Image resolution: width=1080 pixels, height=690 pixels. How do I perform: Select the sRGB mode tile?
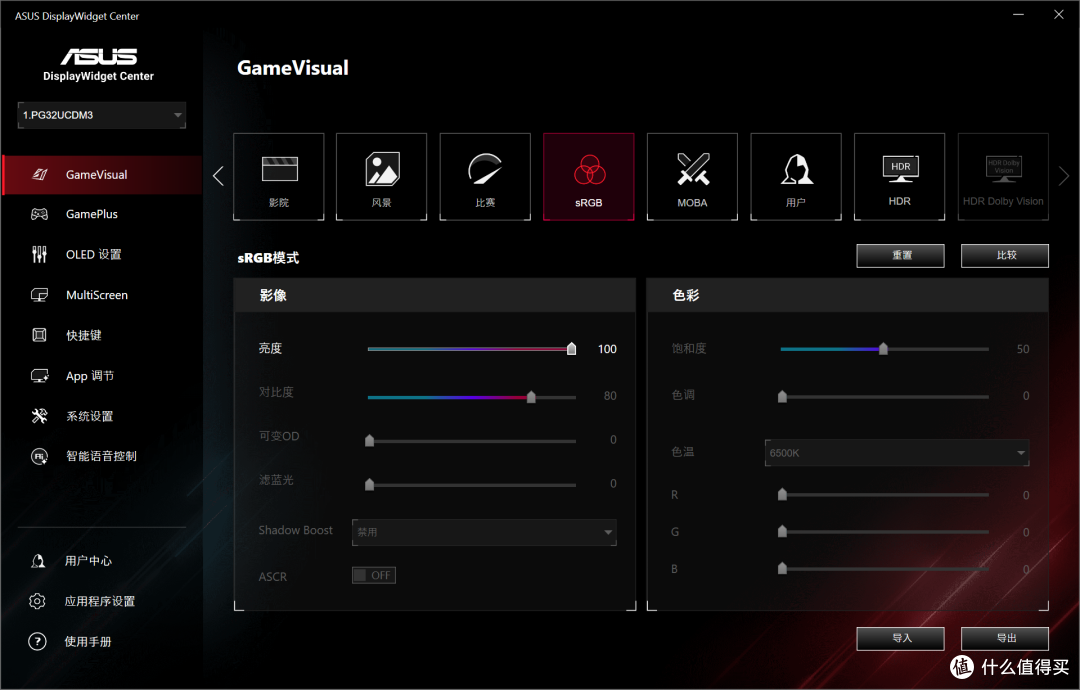[x=589, y=176]
